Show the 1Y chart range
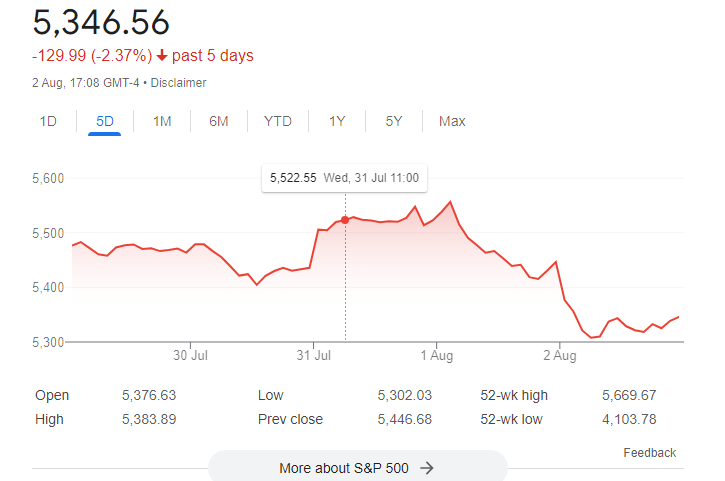 pyautogui.click(x=337, y=121)
